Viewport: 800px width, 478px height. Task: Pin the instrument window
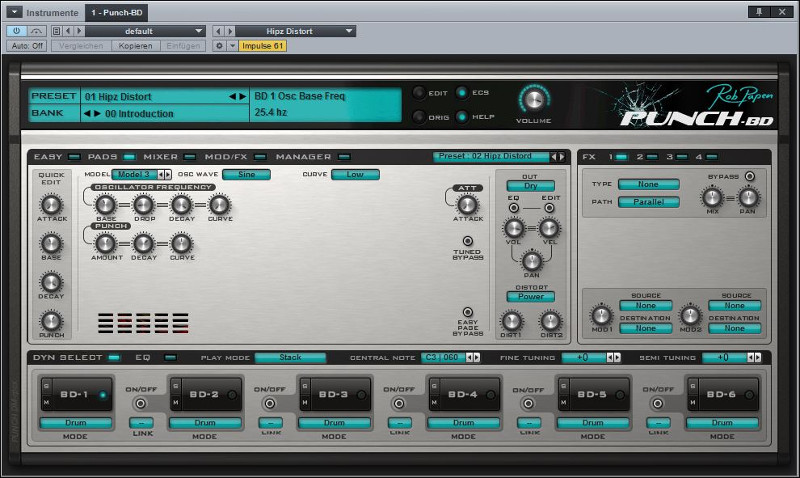tap(759, 12)
